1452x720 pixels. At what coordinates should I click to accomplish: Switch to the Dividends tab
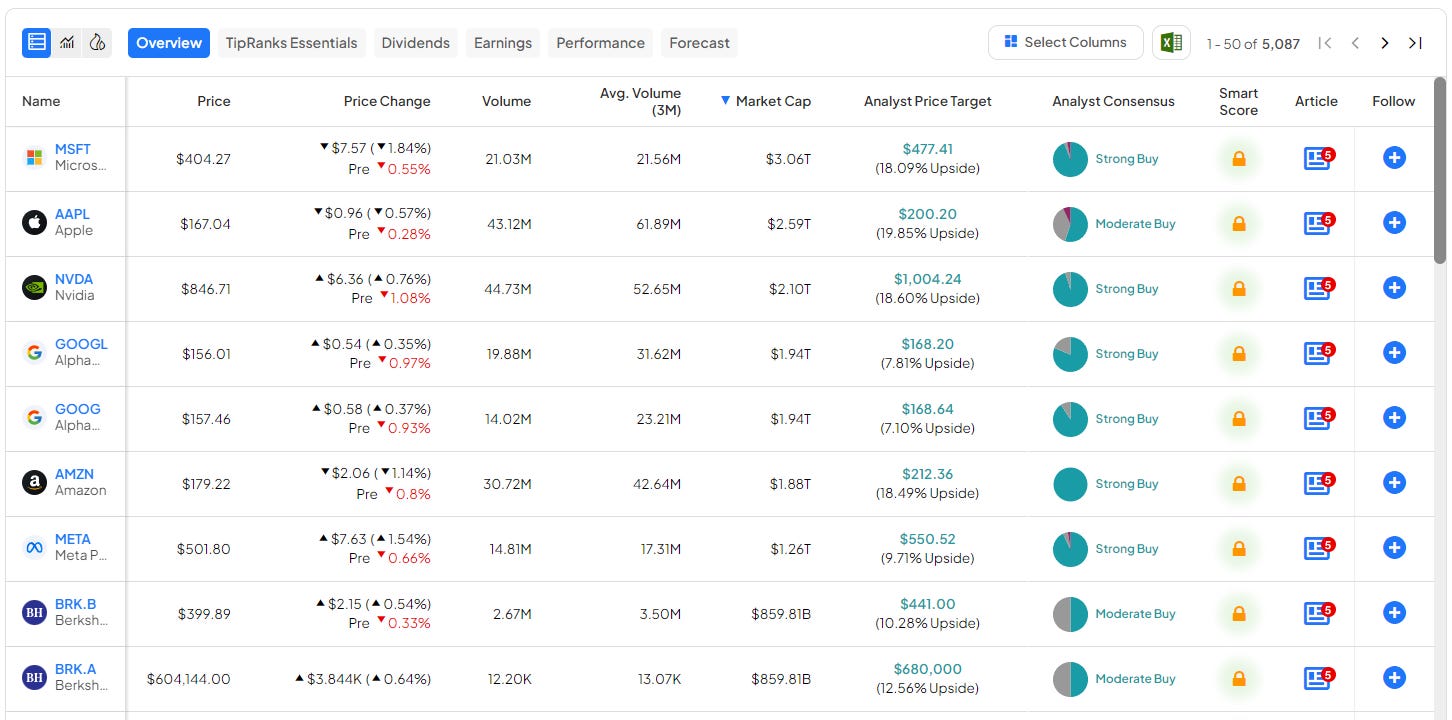(416, 43)
